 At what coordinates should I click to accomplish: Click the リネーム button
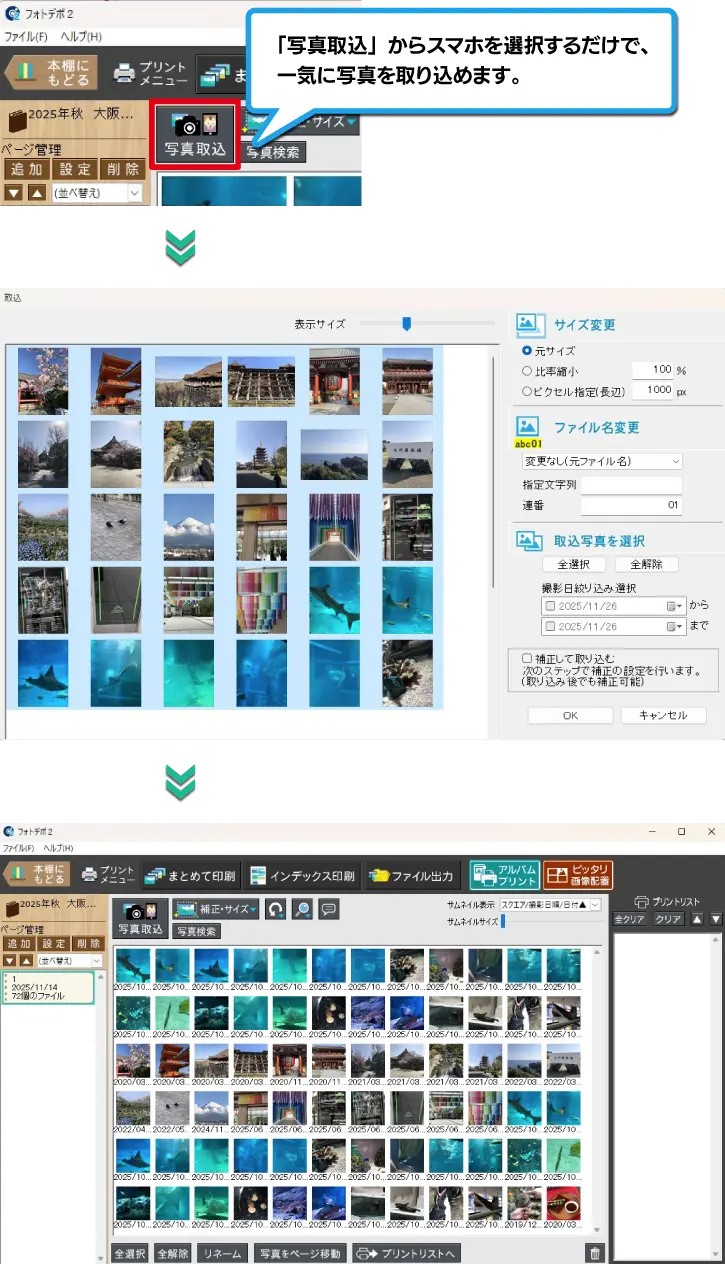point(221,1253)
